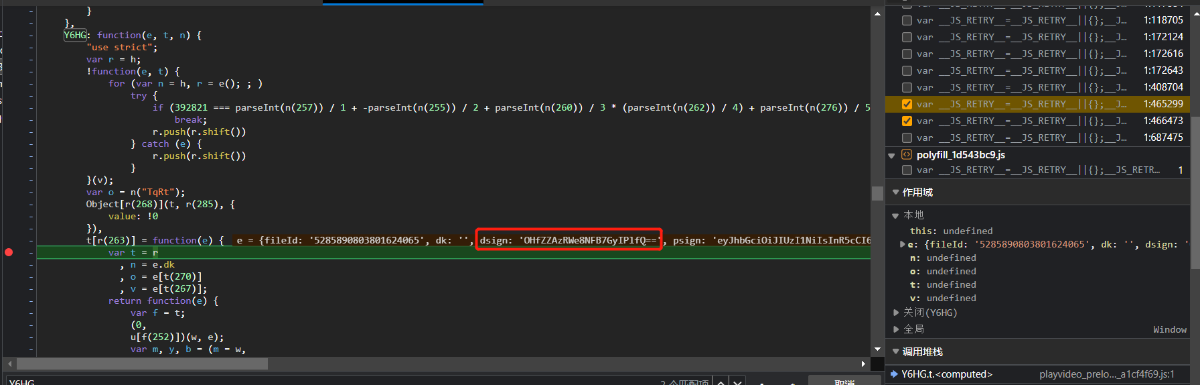Collapse polyfill_1d543bc9.js breakpoint group

point(893,155)
